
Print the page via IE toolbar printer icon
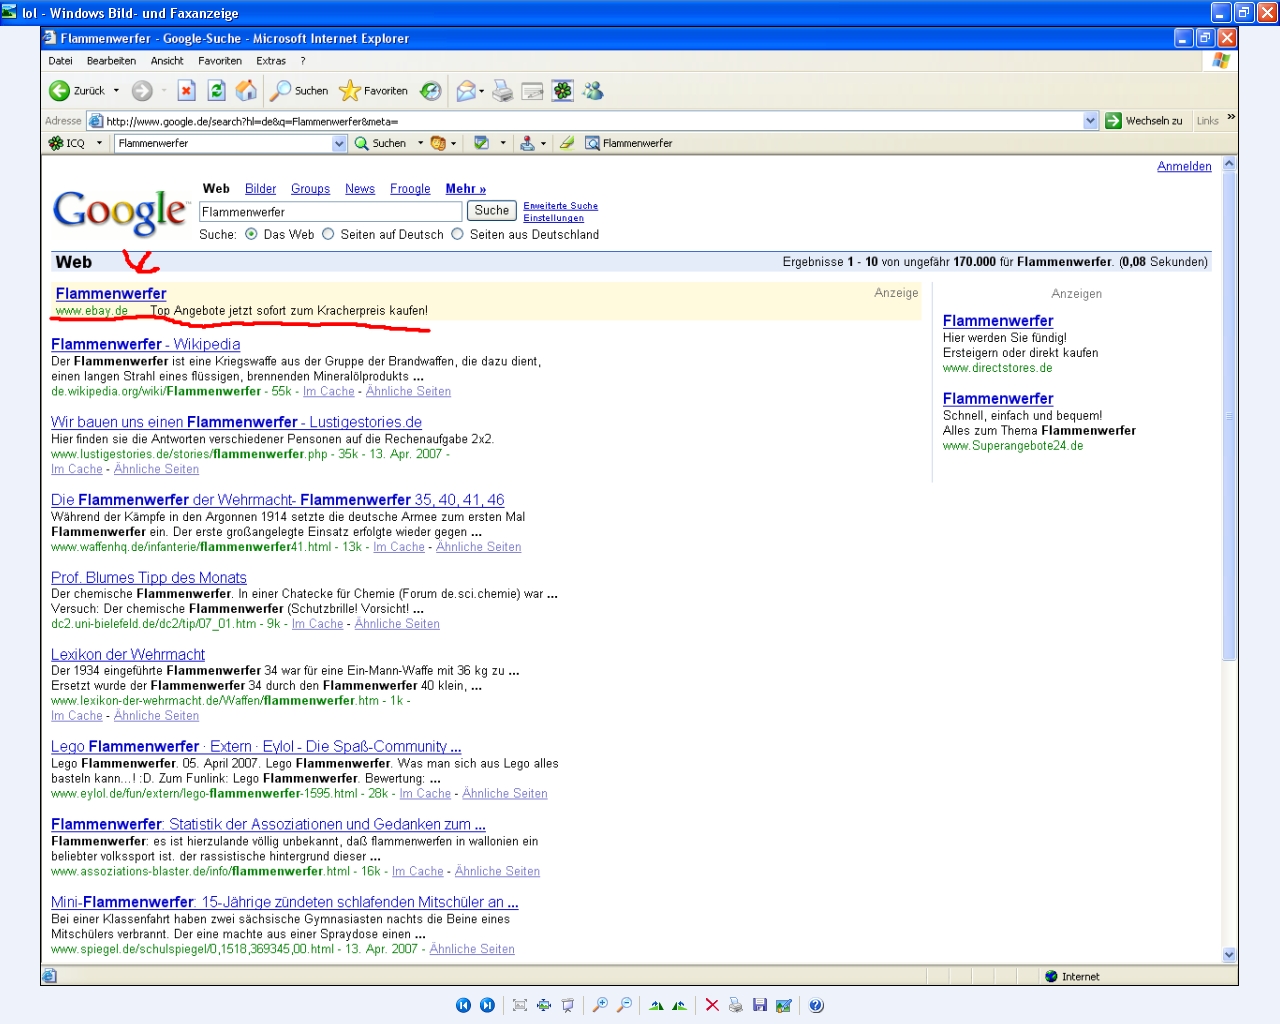pyautogui.click(x=503, y=91)
